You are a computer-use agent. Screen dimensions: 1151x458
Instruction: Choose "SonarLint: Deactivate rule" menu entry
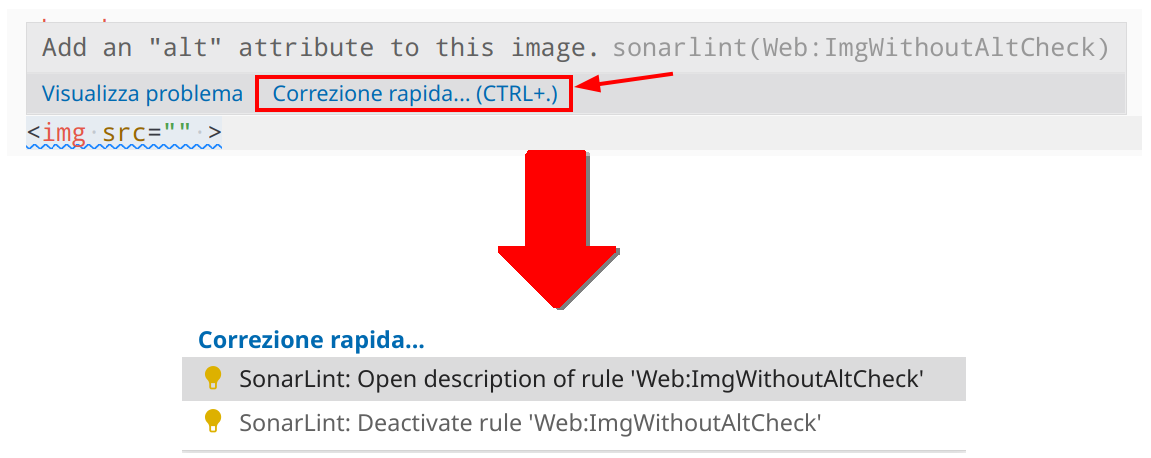(x=530, y=423)
